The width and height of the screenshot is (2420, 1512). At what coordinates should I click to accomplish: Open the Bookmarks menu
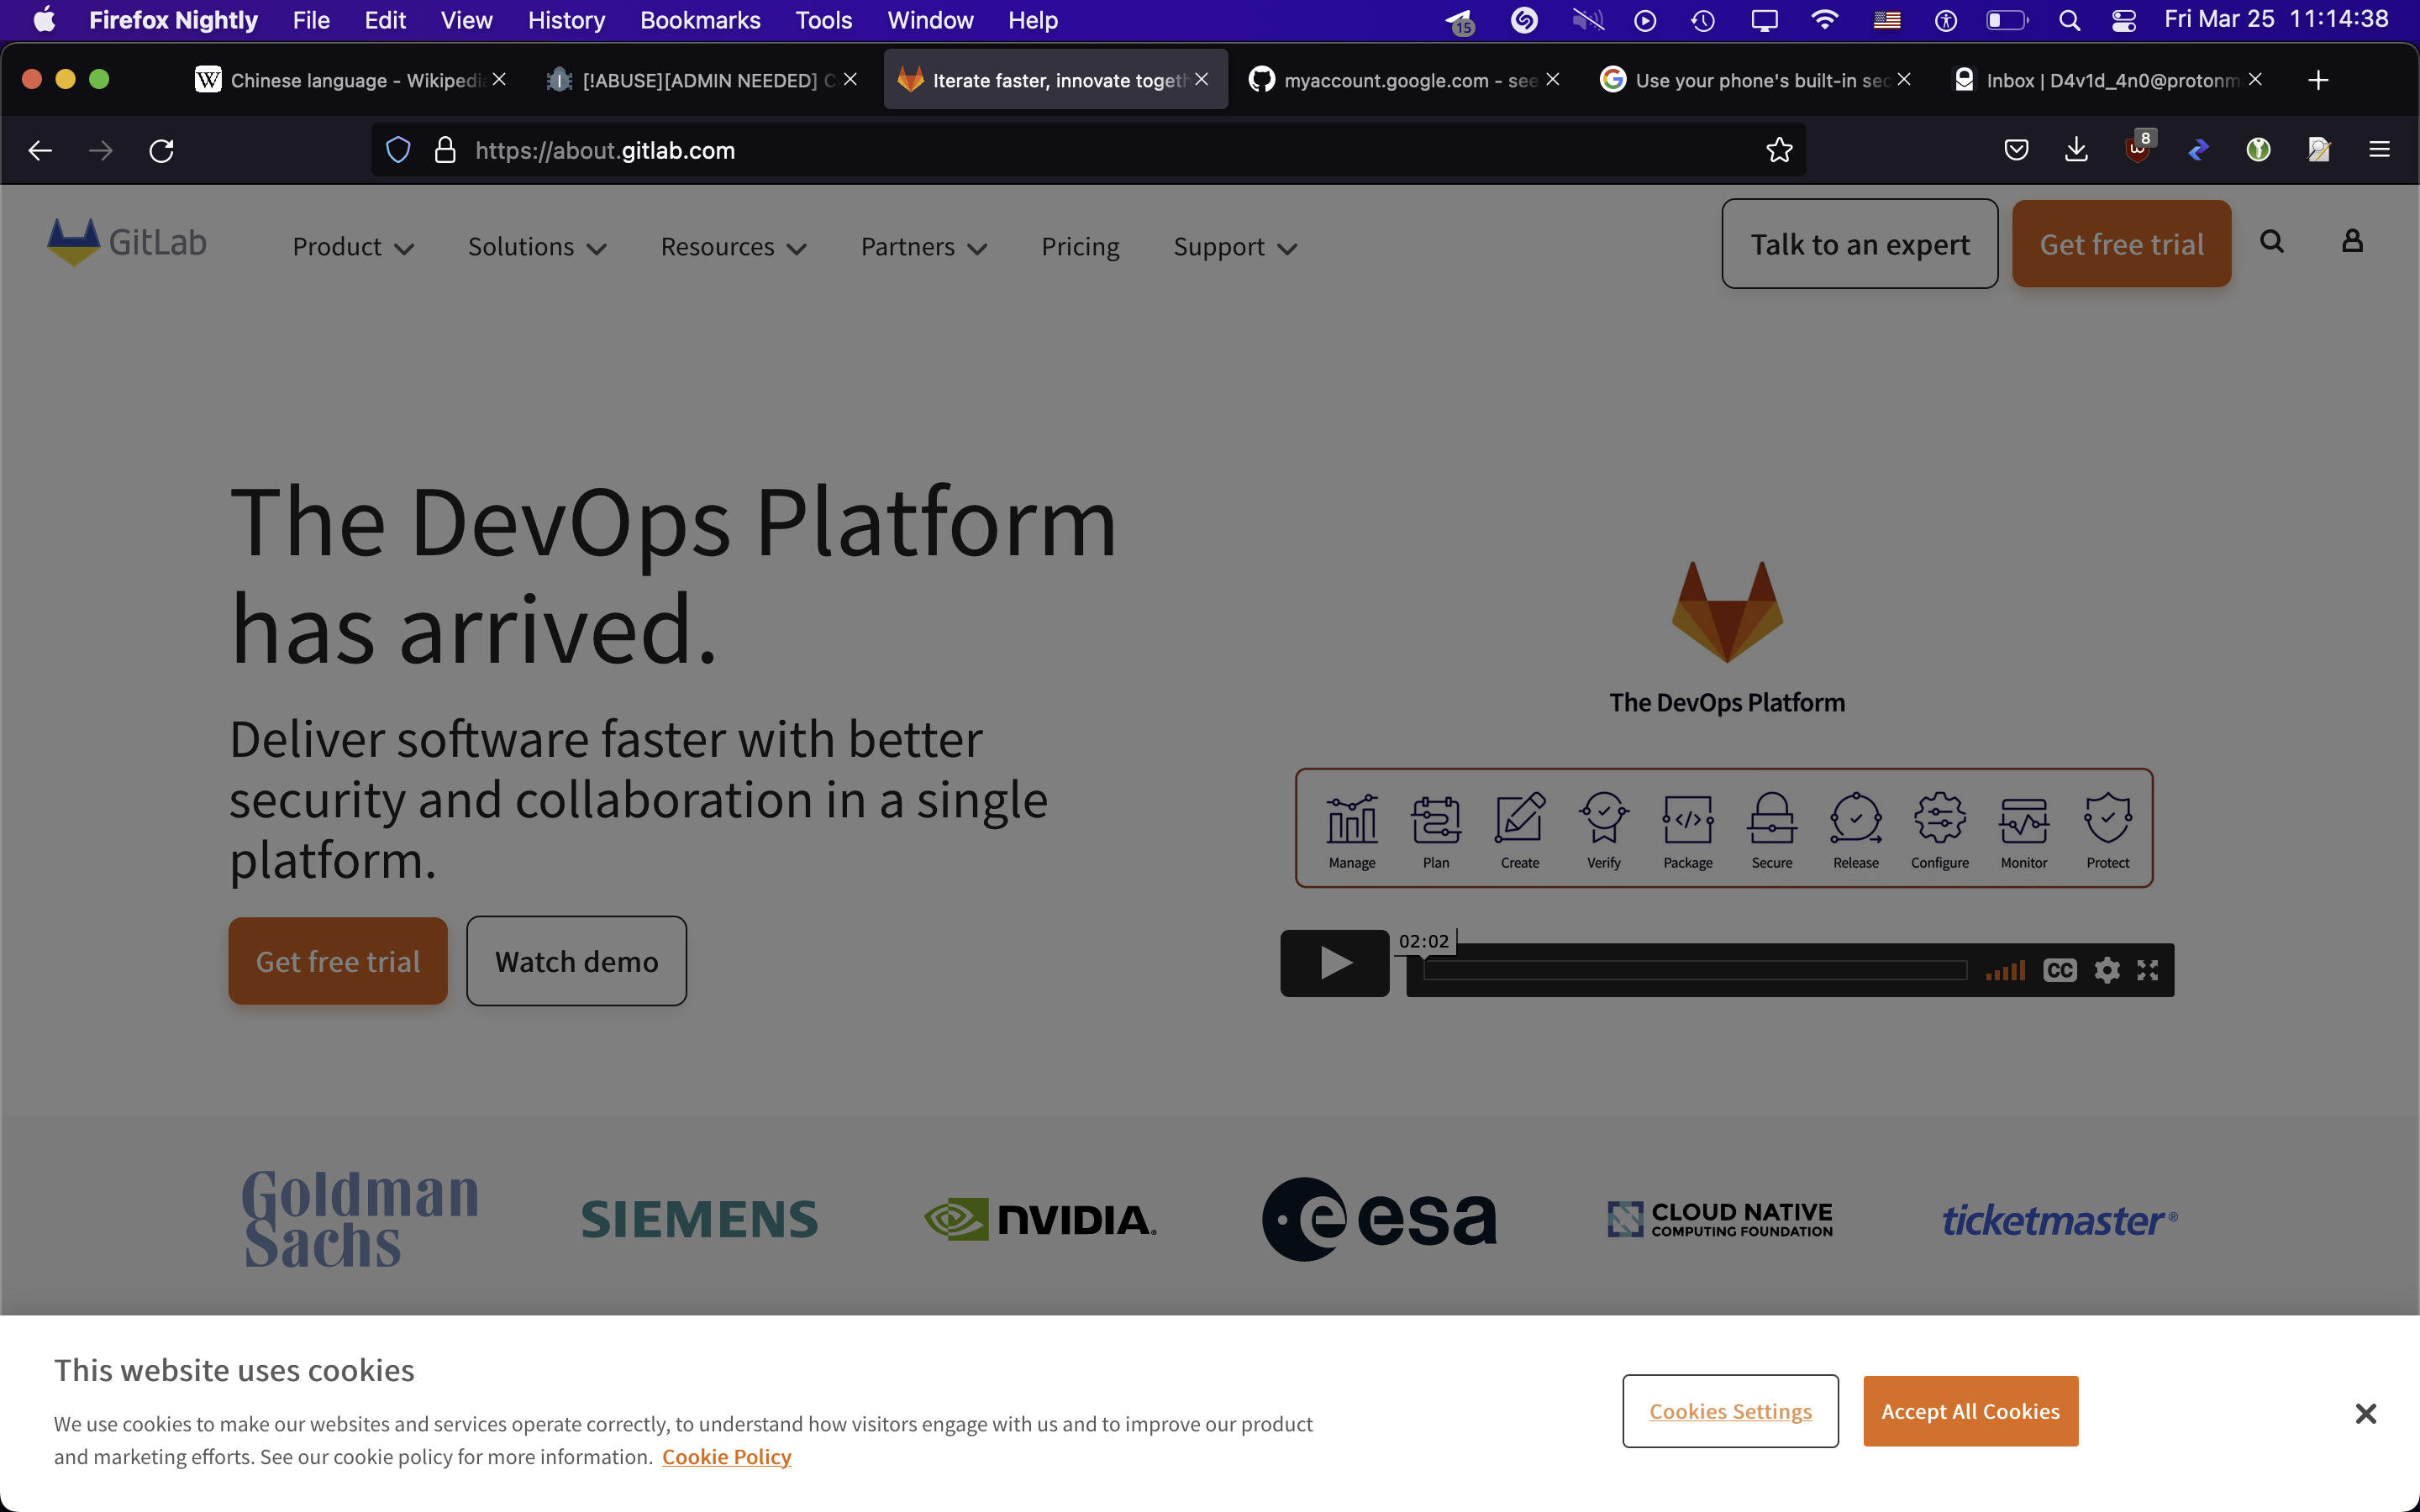coord(700,20)
